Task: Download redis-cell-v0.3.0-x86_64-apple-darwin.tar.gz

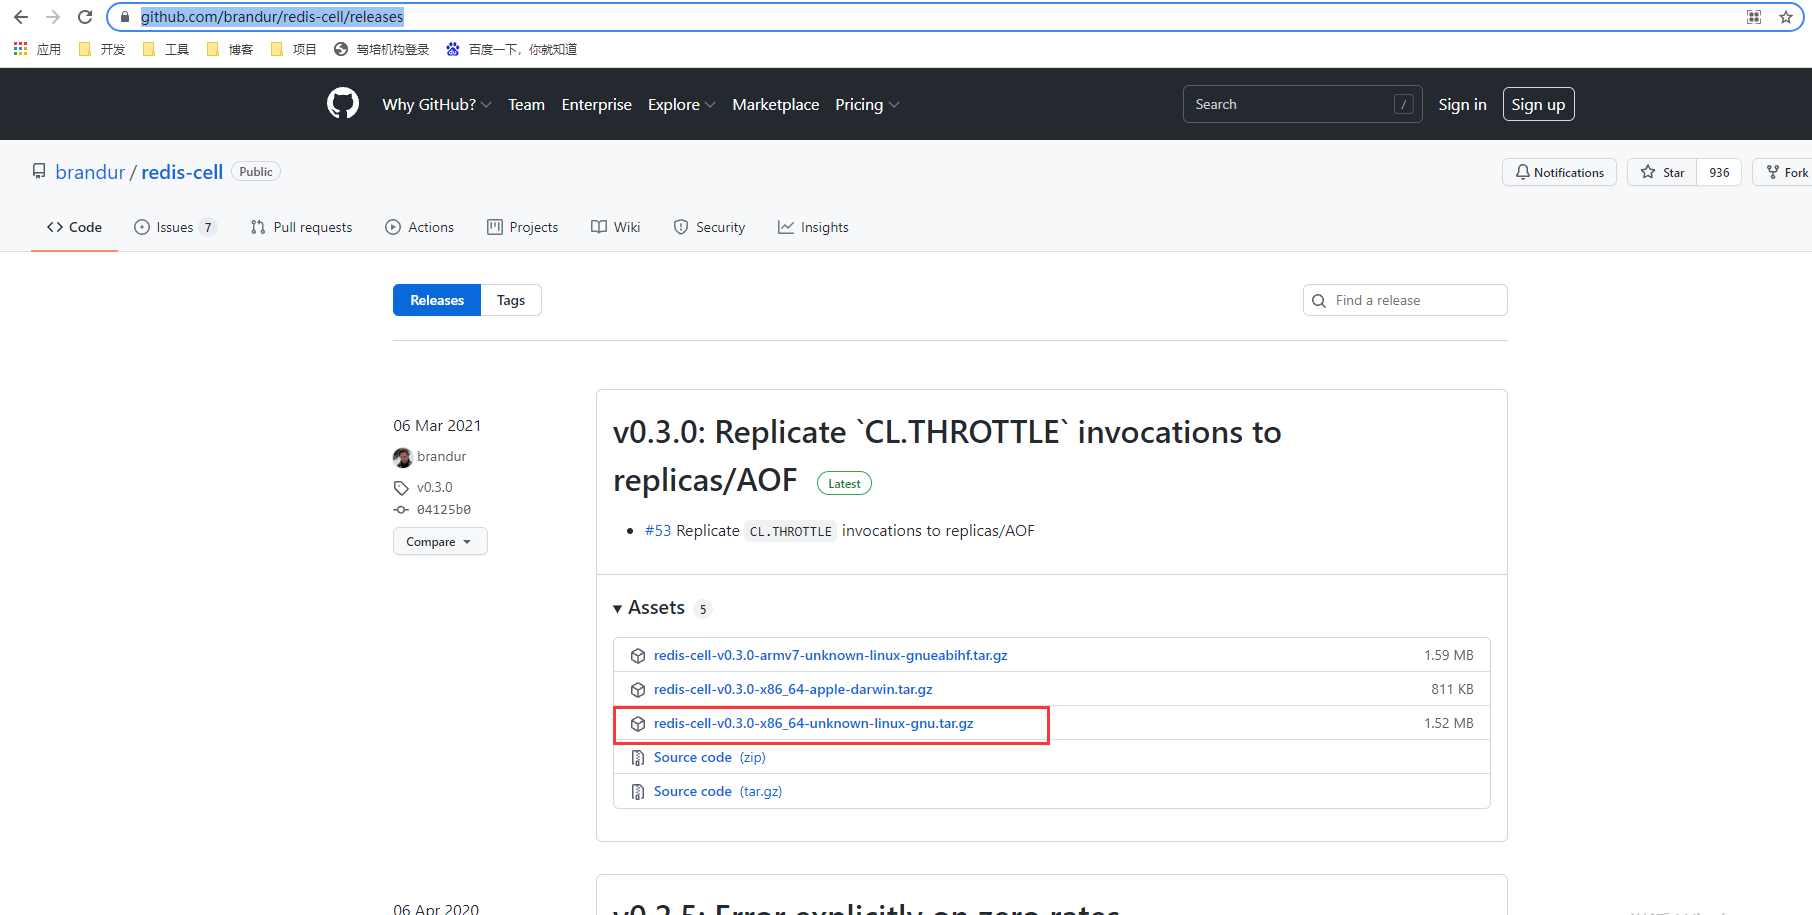Action: click(792, 689)
